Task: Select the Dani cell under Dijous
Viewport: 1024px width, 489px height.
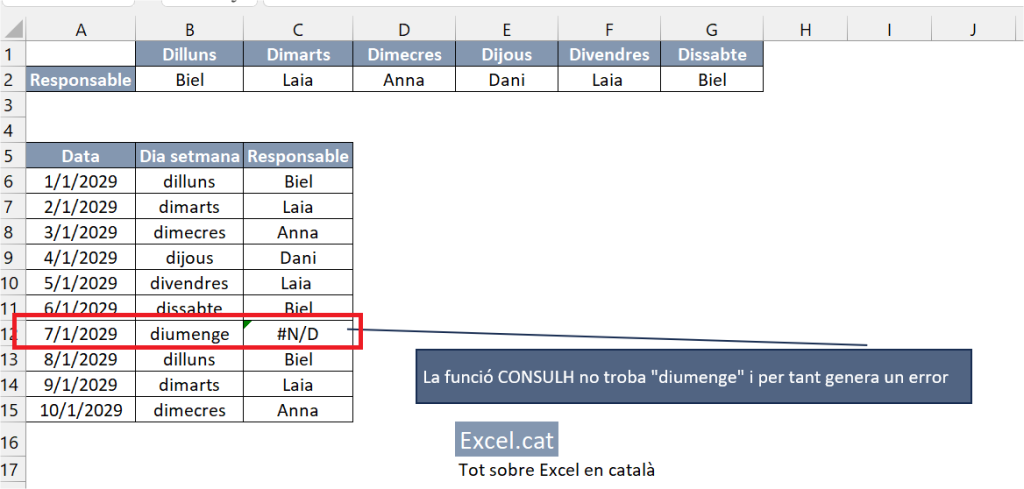Action: pyautogui.click(x=506, y=80)
